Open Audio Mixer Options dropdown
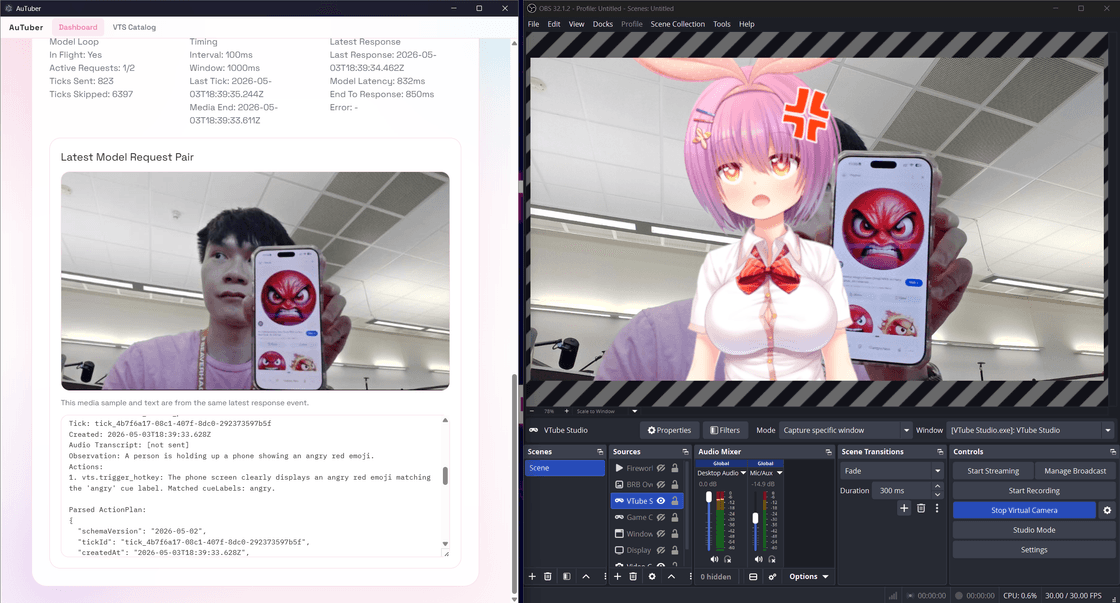 pyautogui.click(x=809, y=577)
